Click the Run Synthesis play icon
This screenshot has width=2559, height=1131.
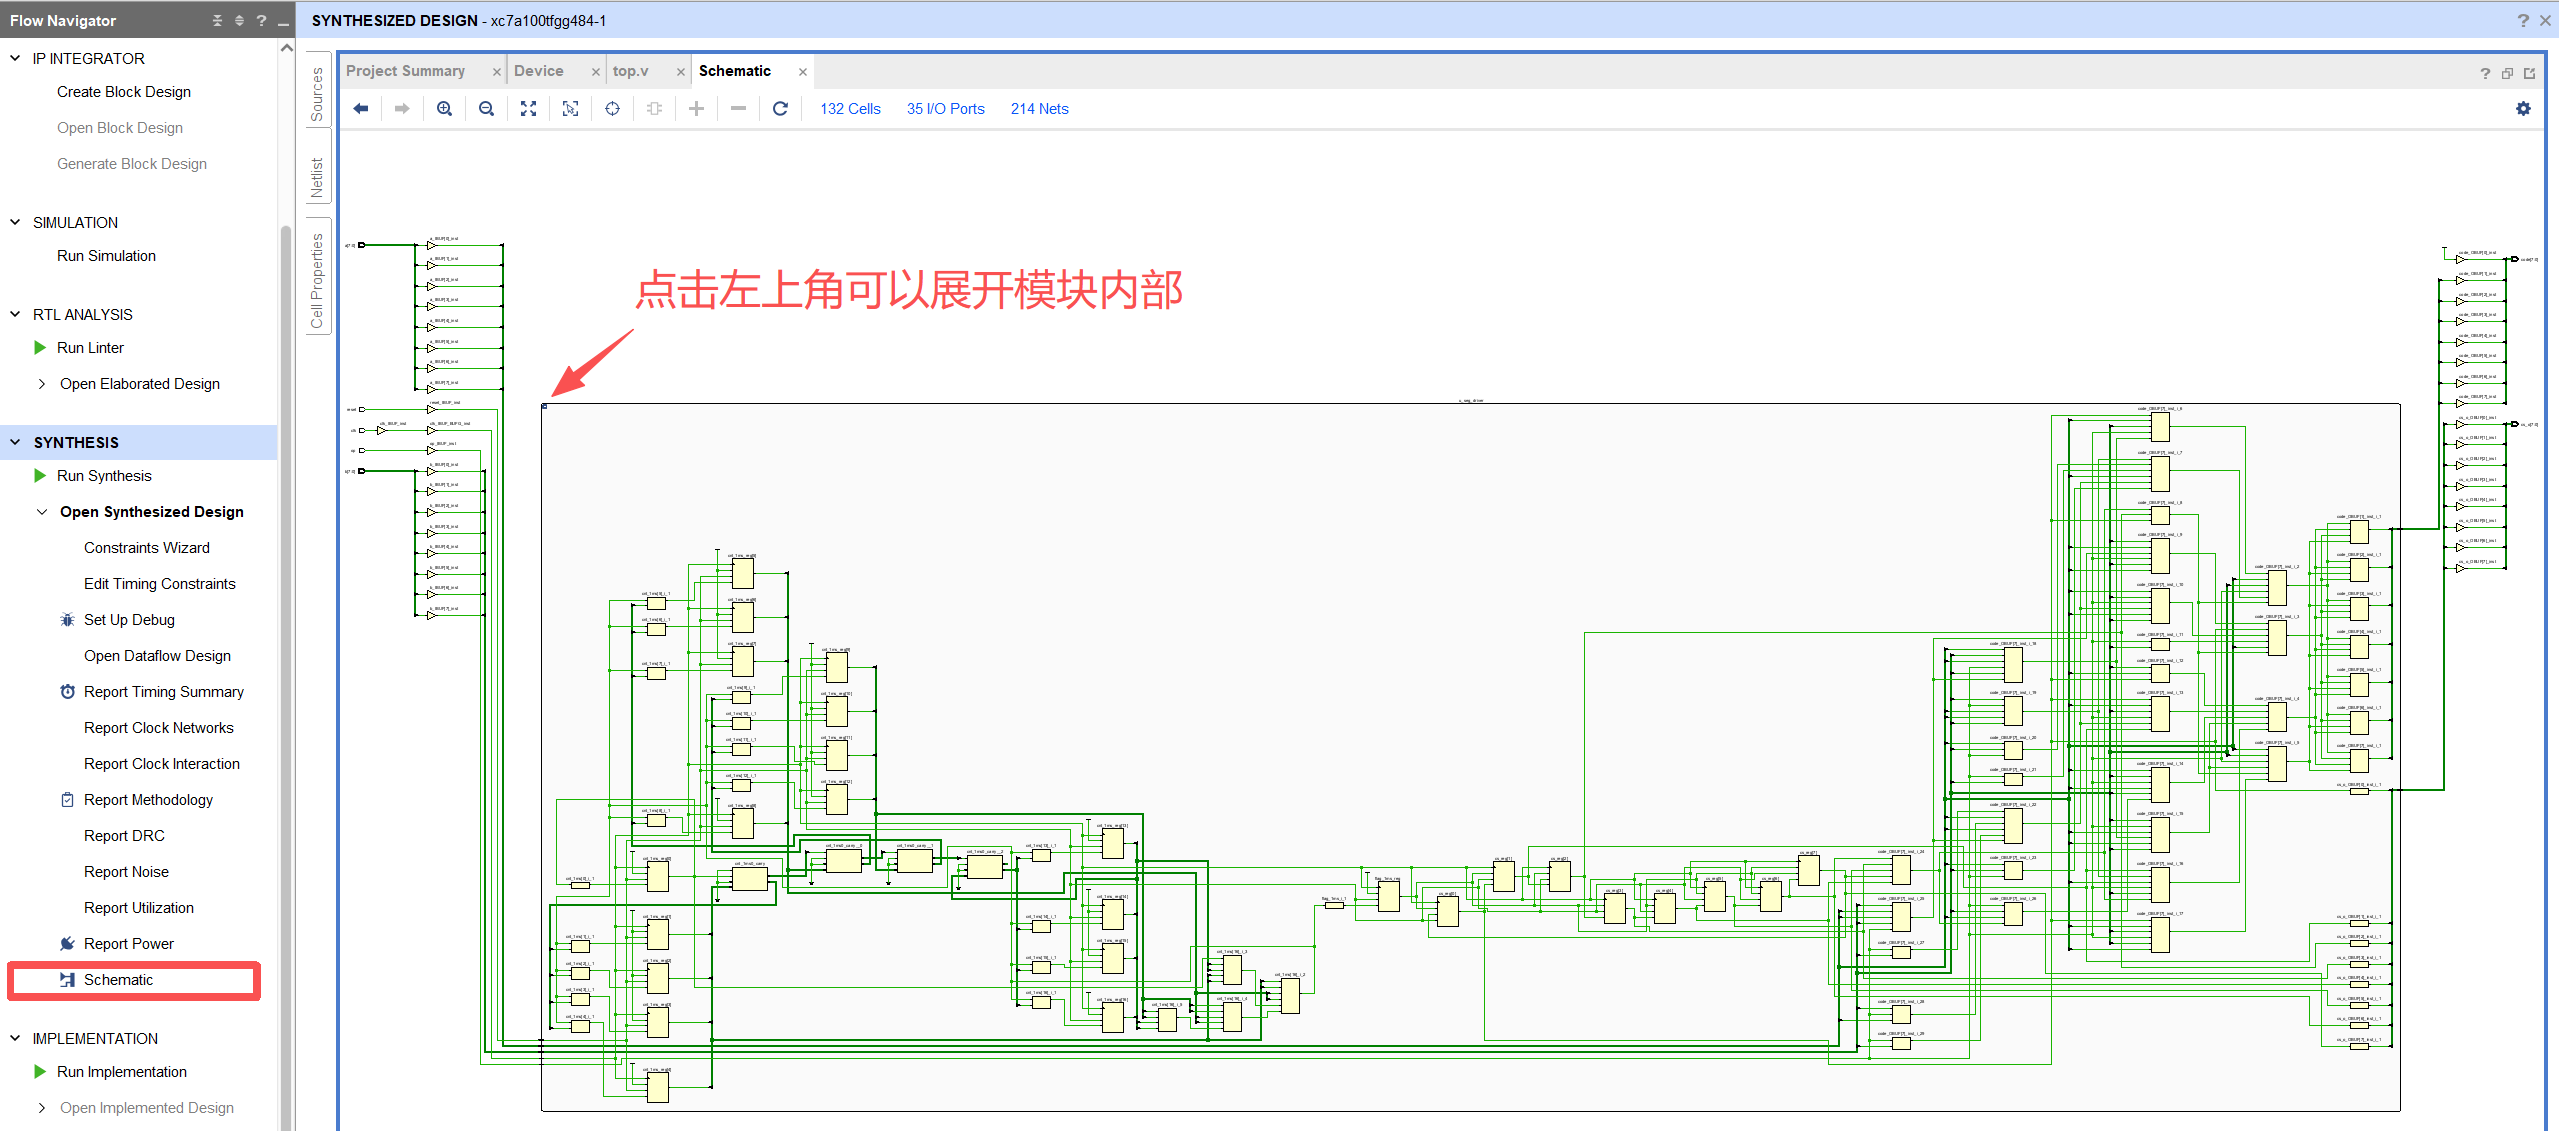pos(39,475)
